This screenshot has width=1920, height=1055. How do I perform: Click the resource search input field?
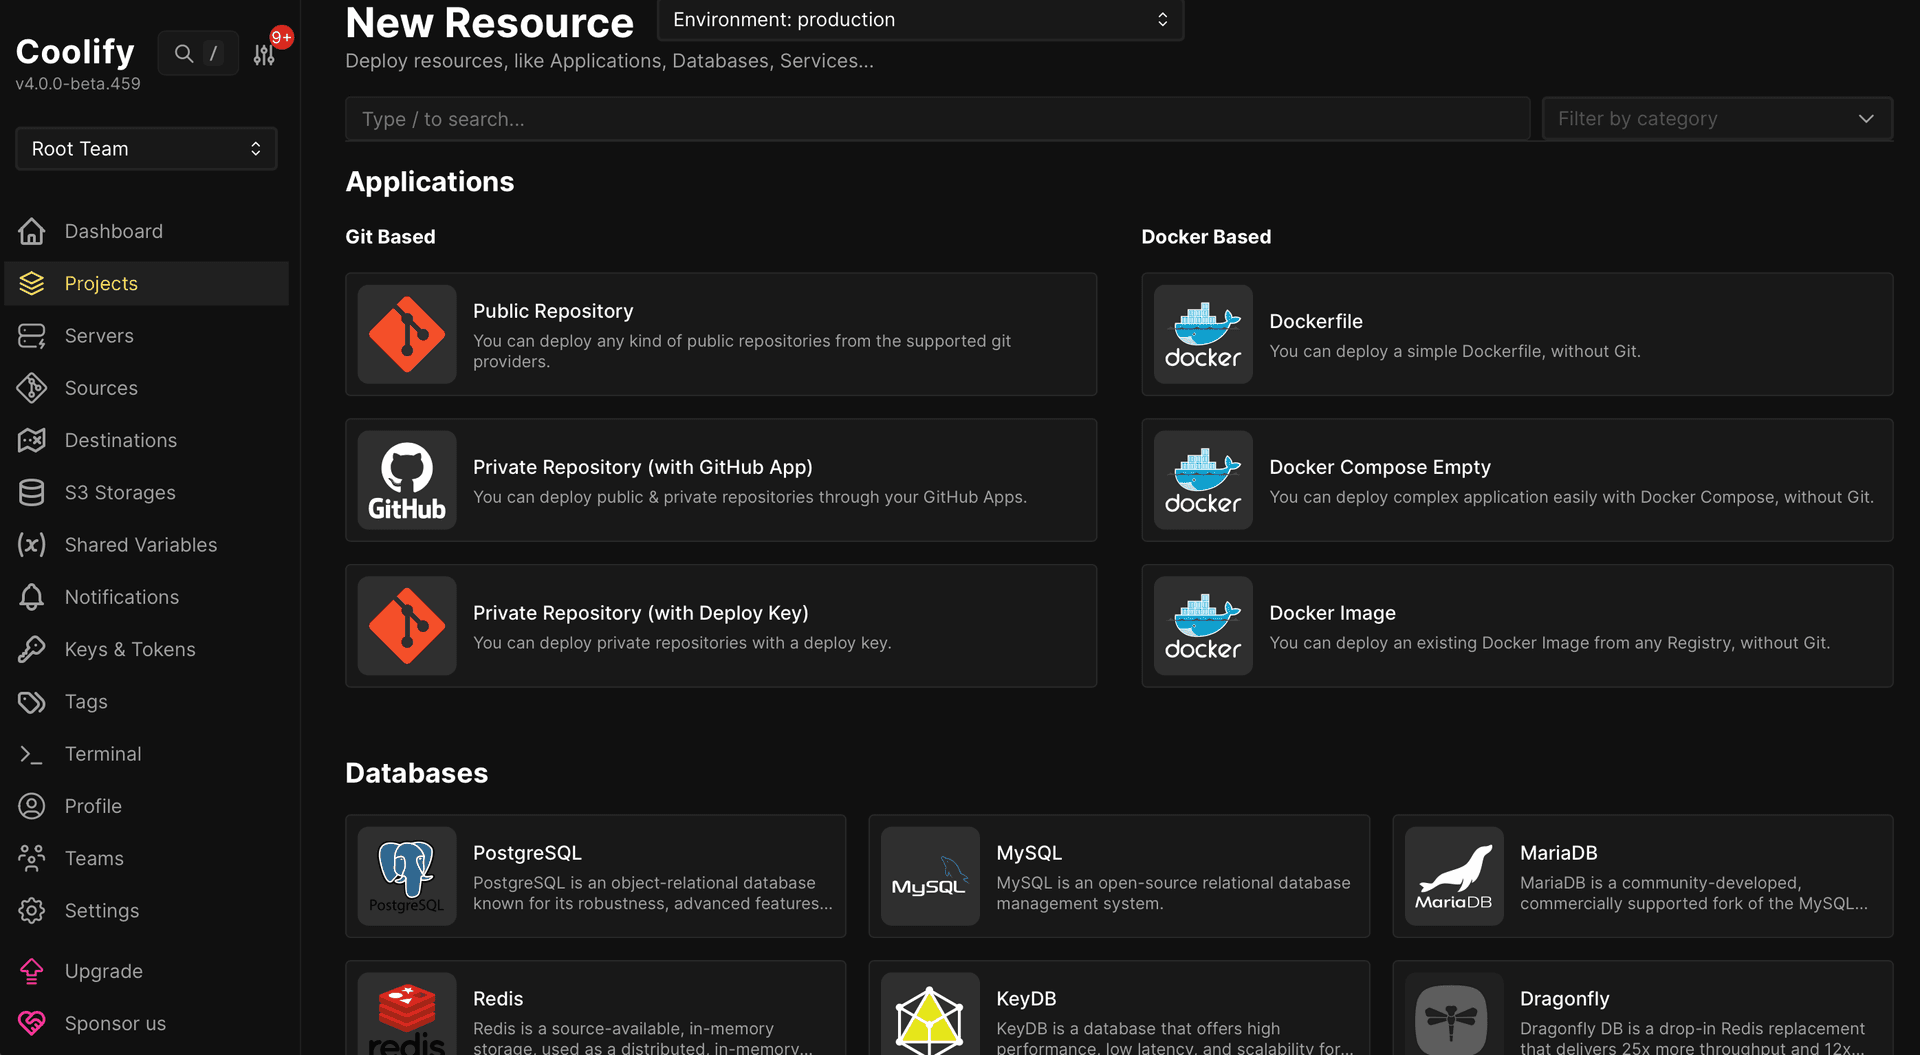[936, 118]
